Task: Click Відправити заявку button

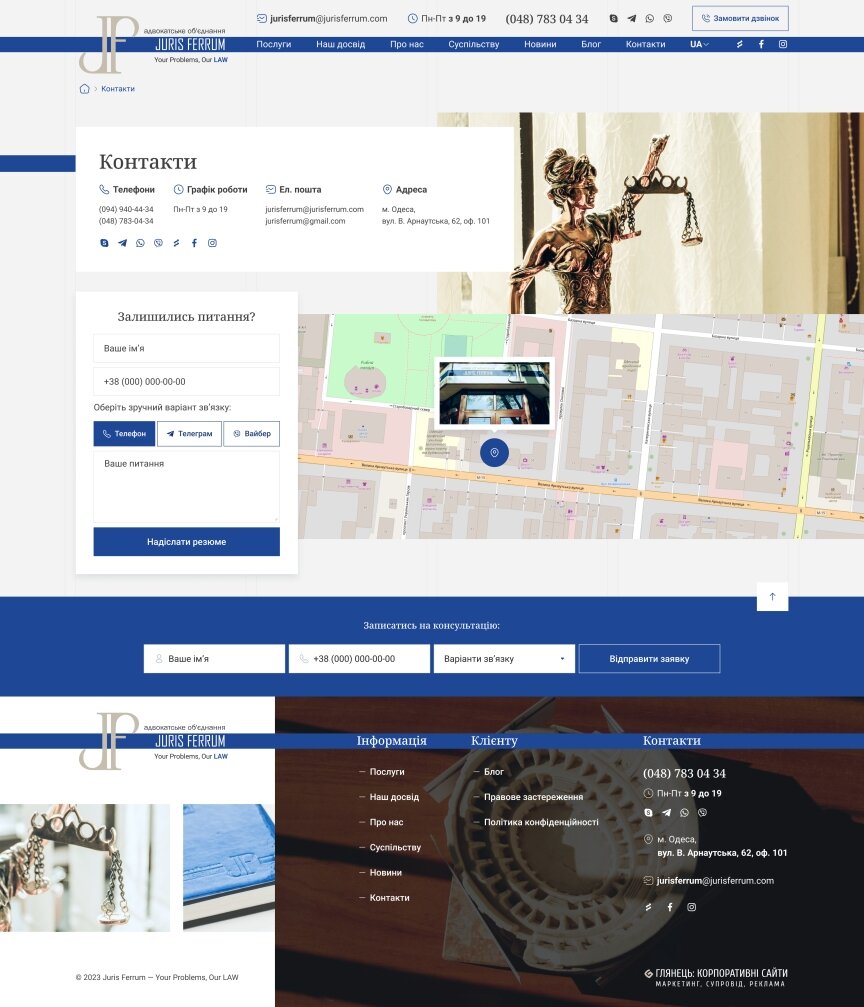Action: tap(649, 659)
